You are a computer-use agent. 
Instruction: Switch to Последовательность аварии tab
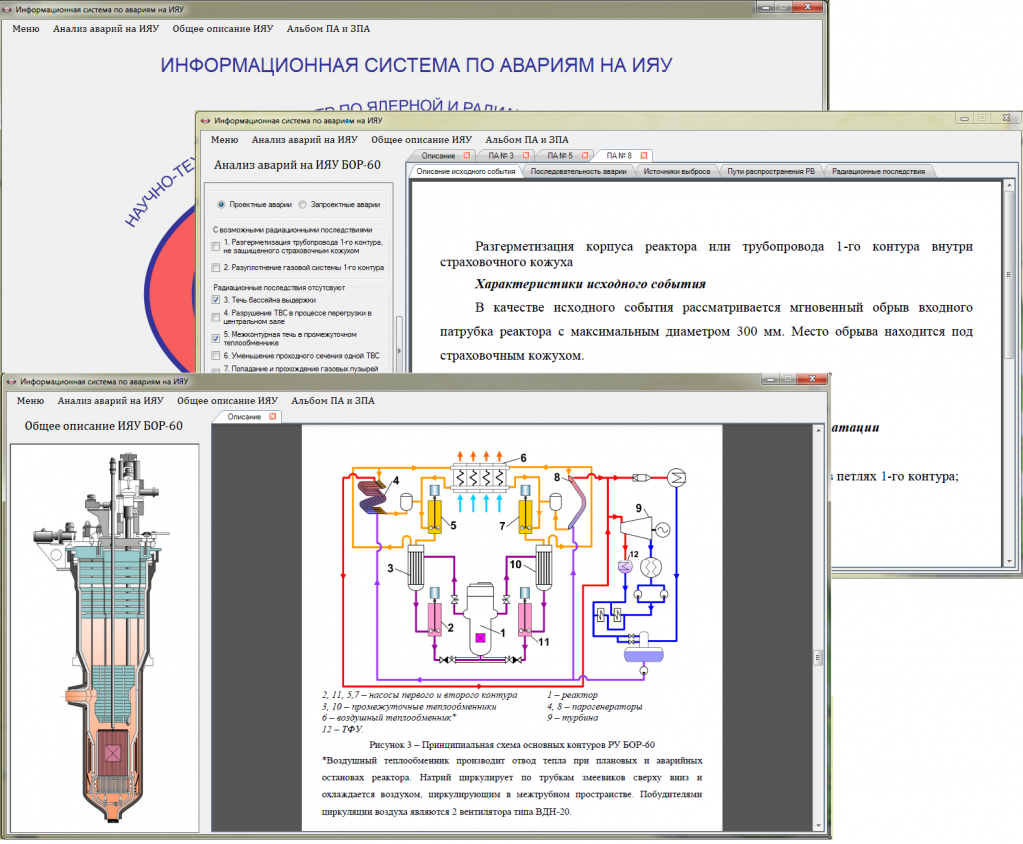(579, 171)
